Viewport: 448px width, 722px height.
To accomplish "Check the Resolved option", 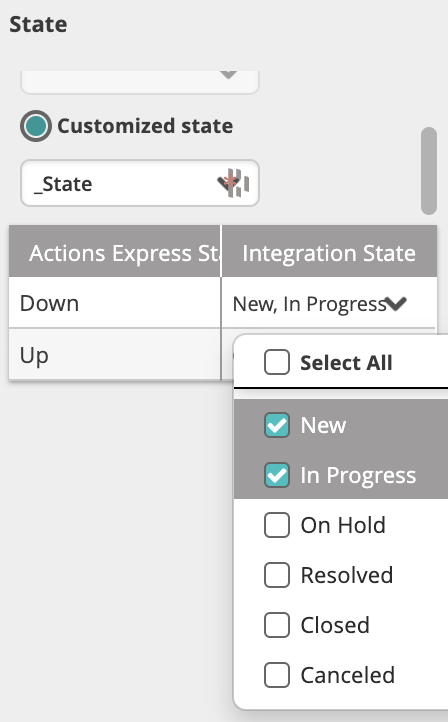I will pos(277,575).
